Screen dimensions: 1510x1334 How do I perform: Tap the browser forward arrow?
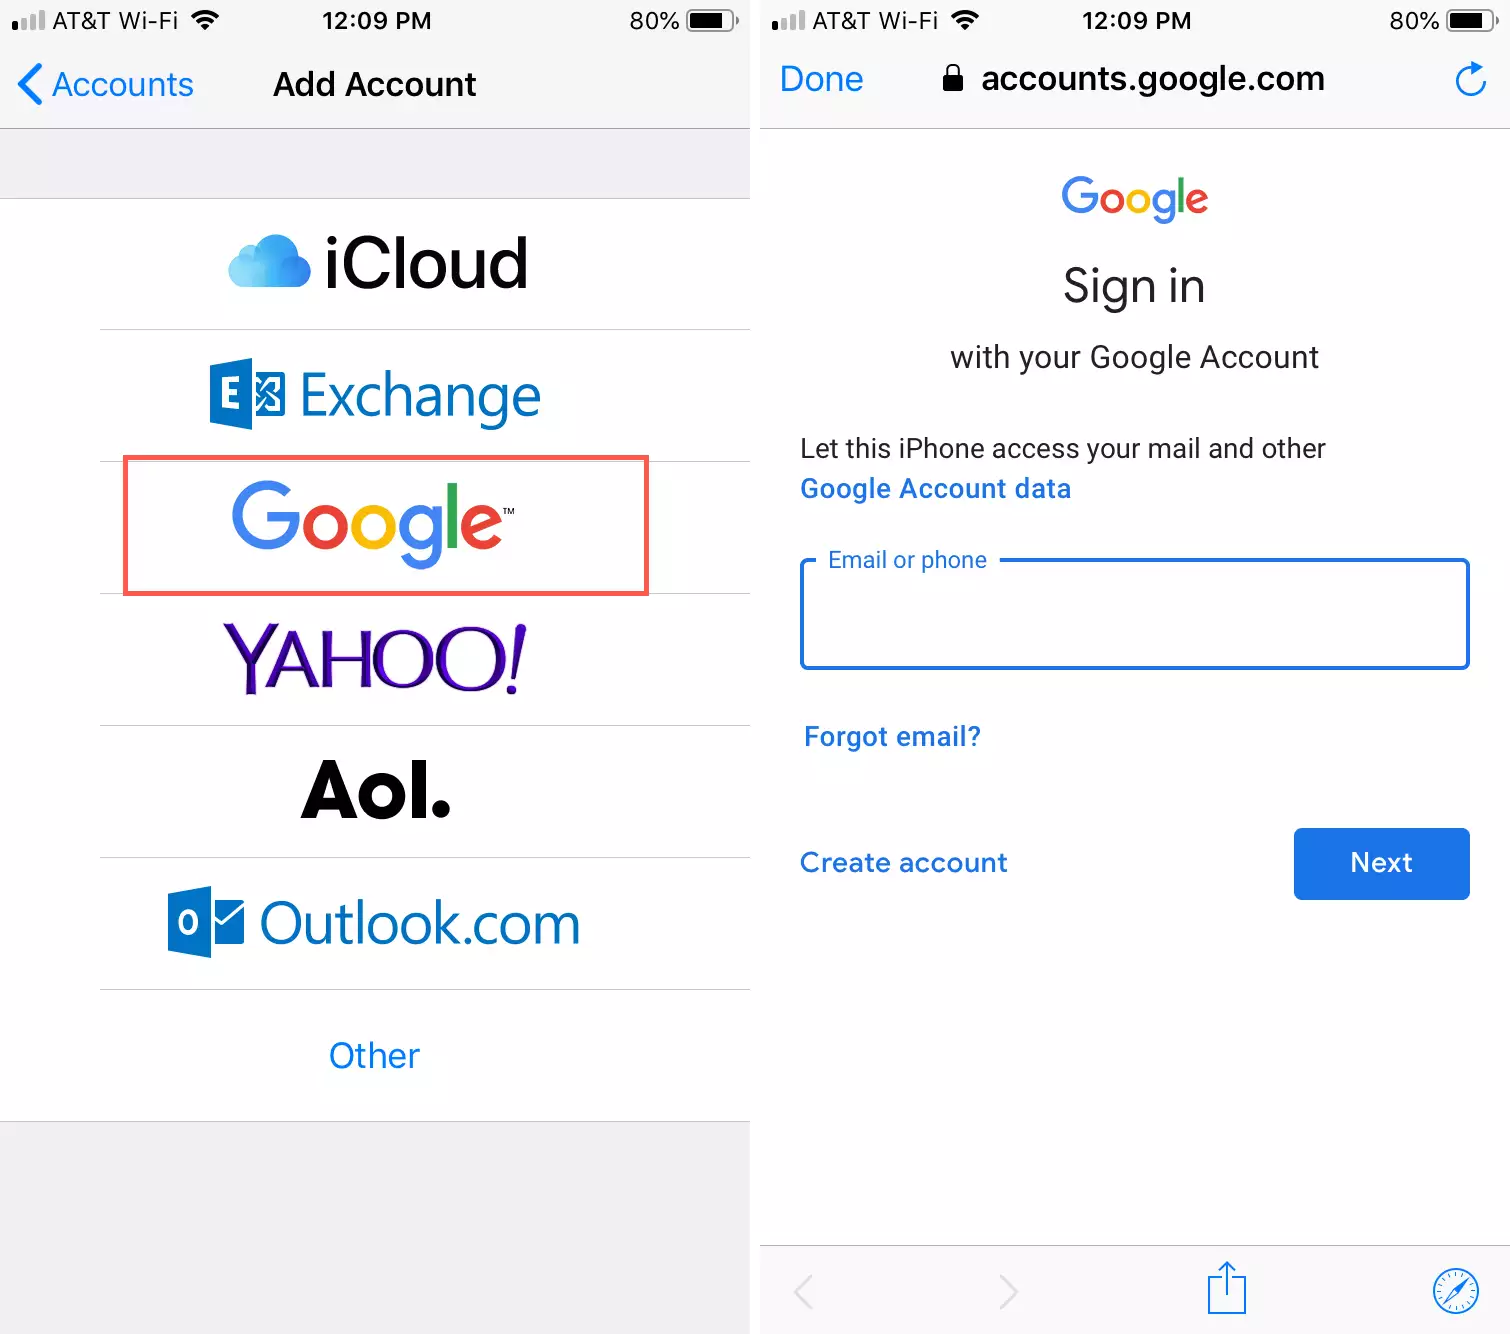point(1008,1291)
